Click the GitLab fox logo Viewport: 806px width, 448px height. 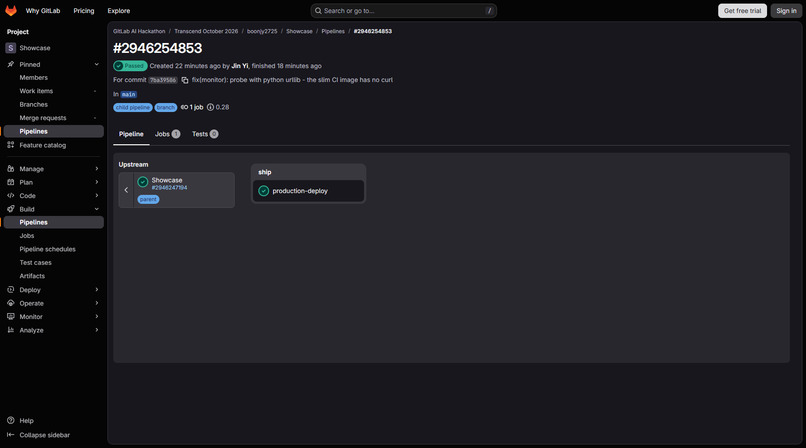click(11, 10)
